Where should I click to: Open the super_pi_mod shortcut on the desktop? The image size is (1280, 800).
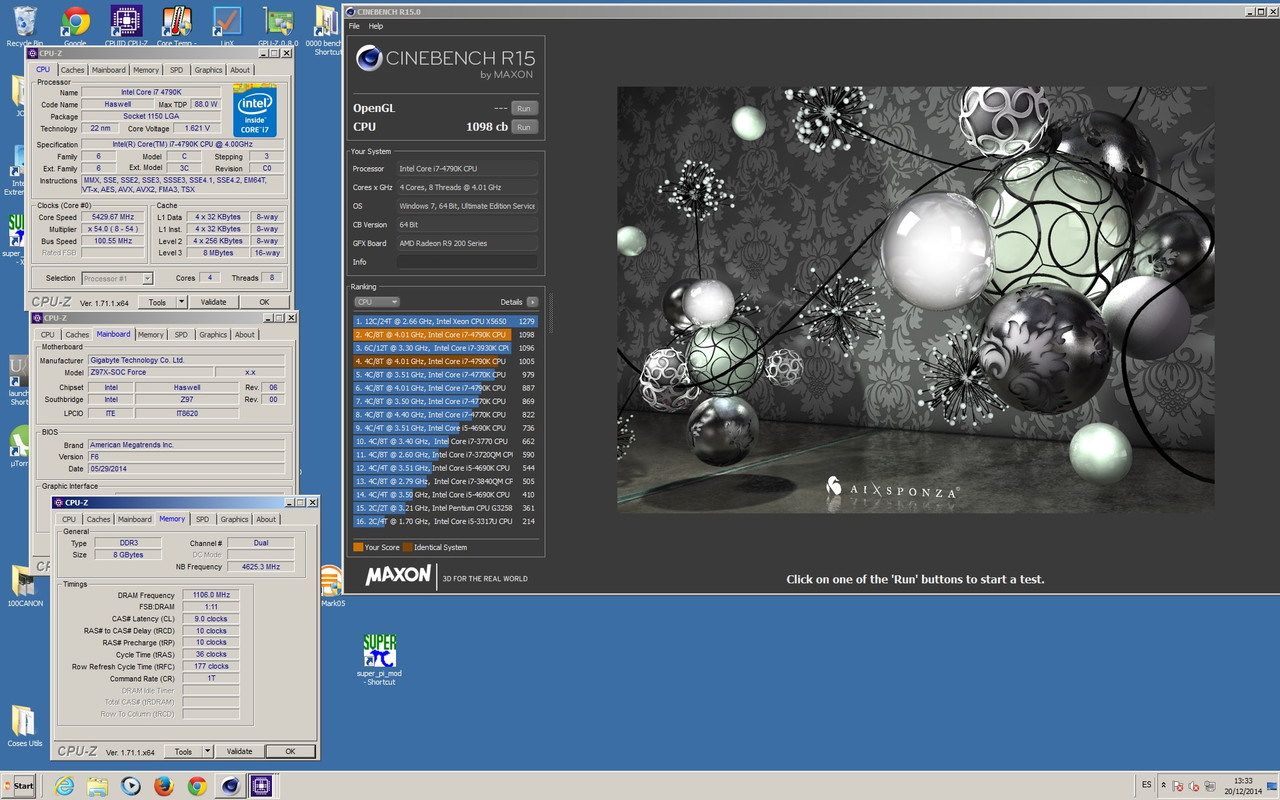pyautogui.click(x=379, y=658)
